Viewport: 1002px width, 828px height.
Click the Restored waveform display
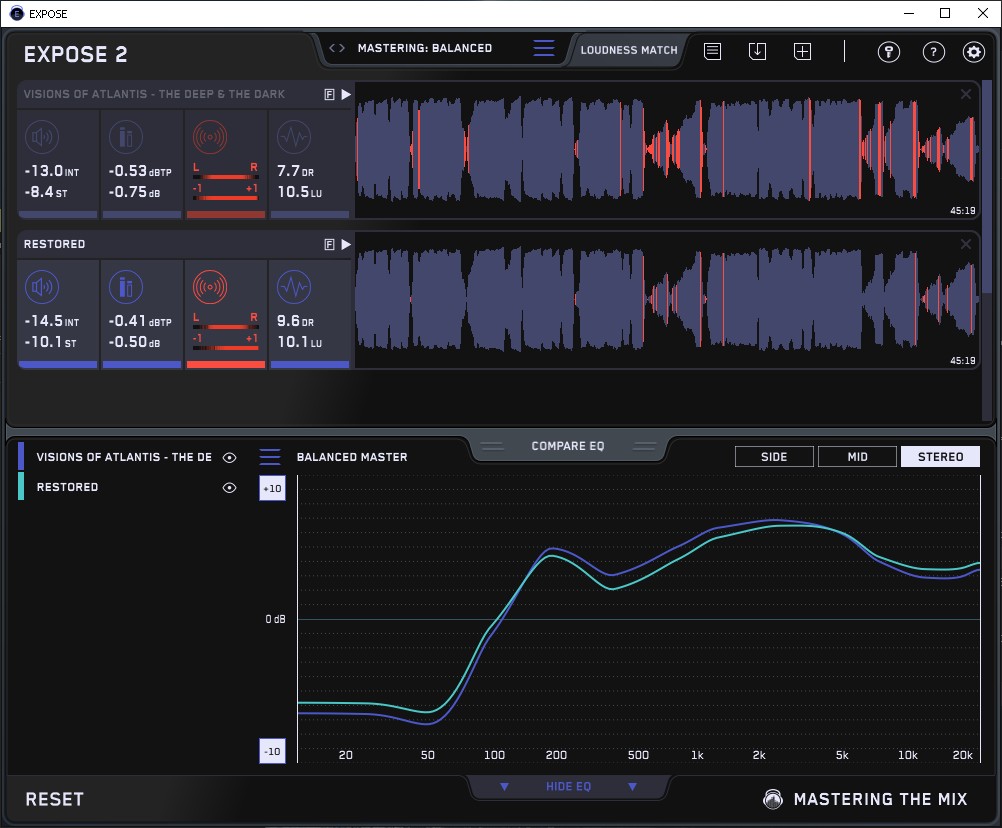pos(667,300)
